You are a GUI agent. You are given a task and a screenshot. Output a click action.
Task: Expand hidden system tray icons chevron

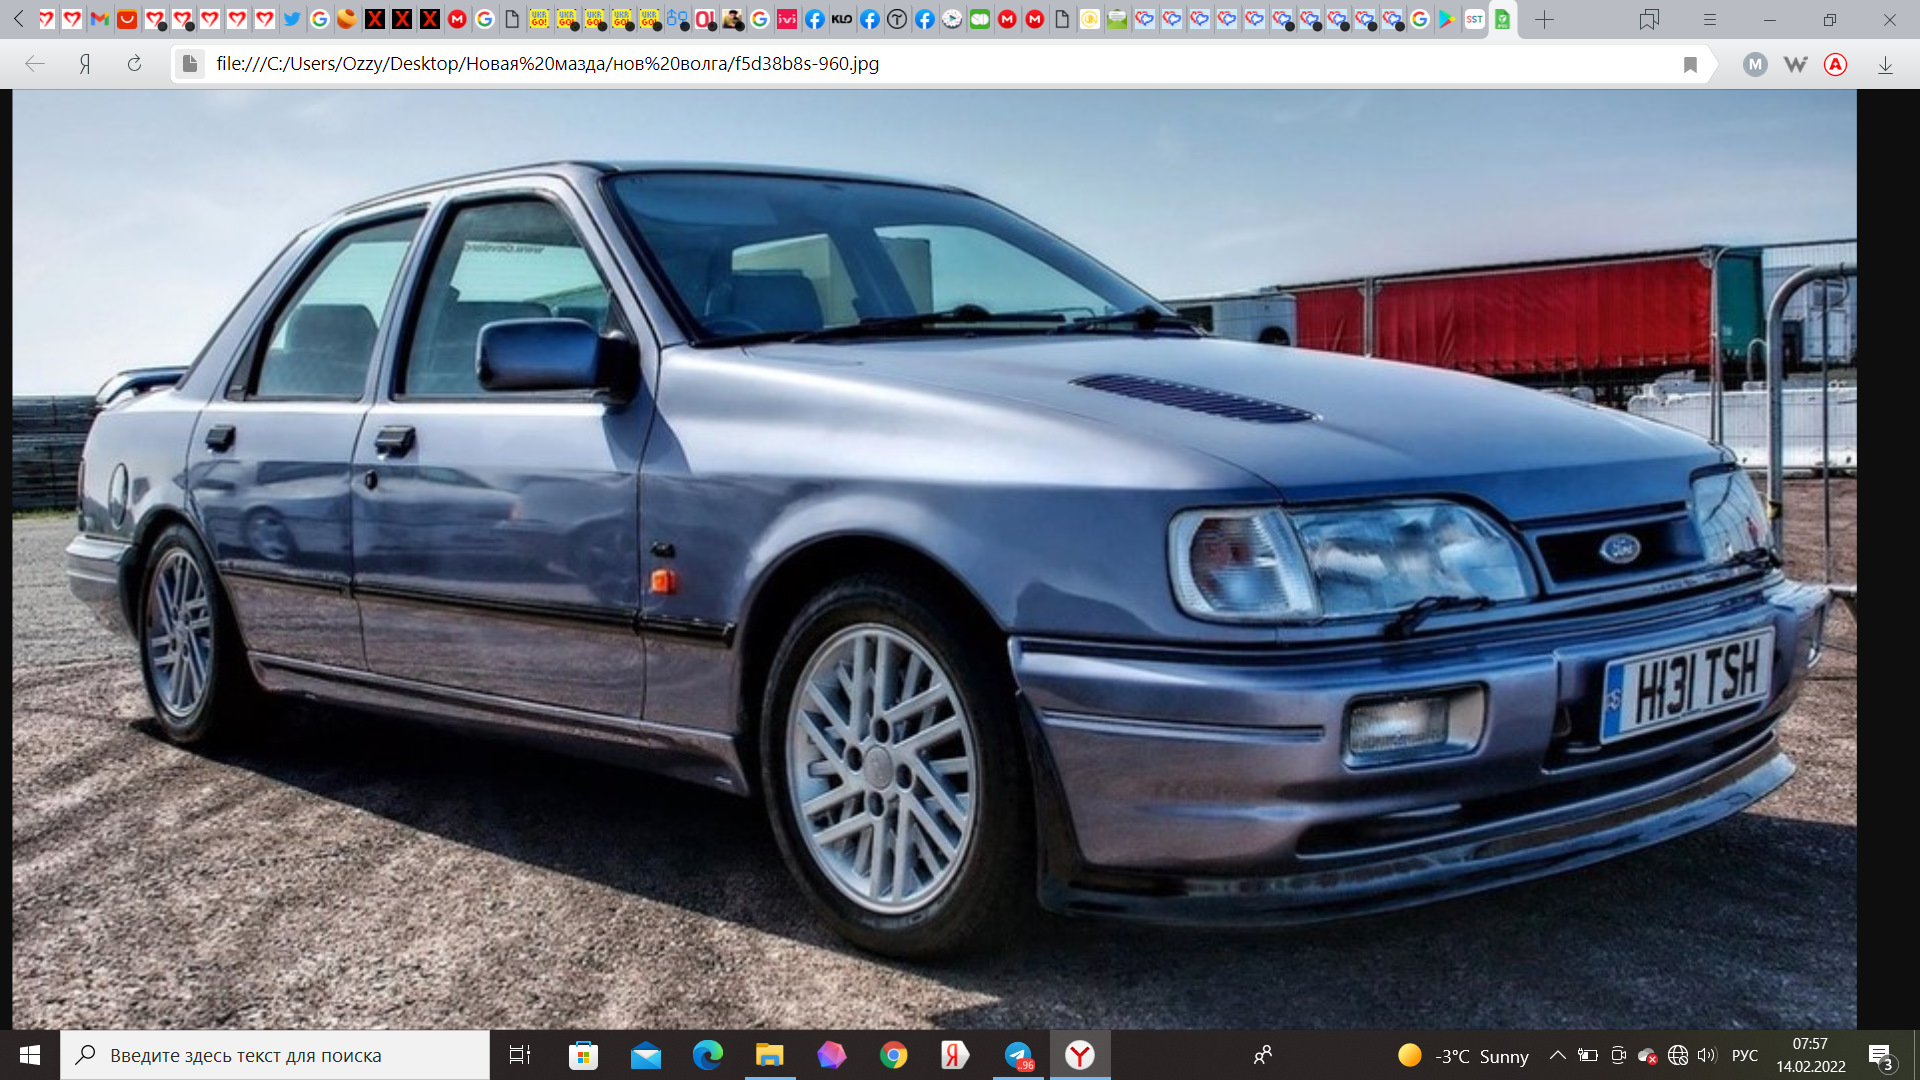coord(1557,1055)
